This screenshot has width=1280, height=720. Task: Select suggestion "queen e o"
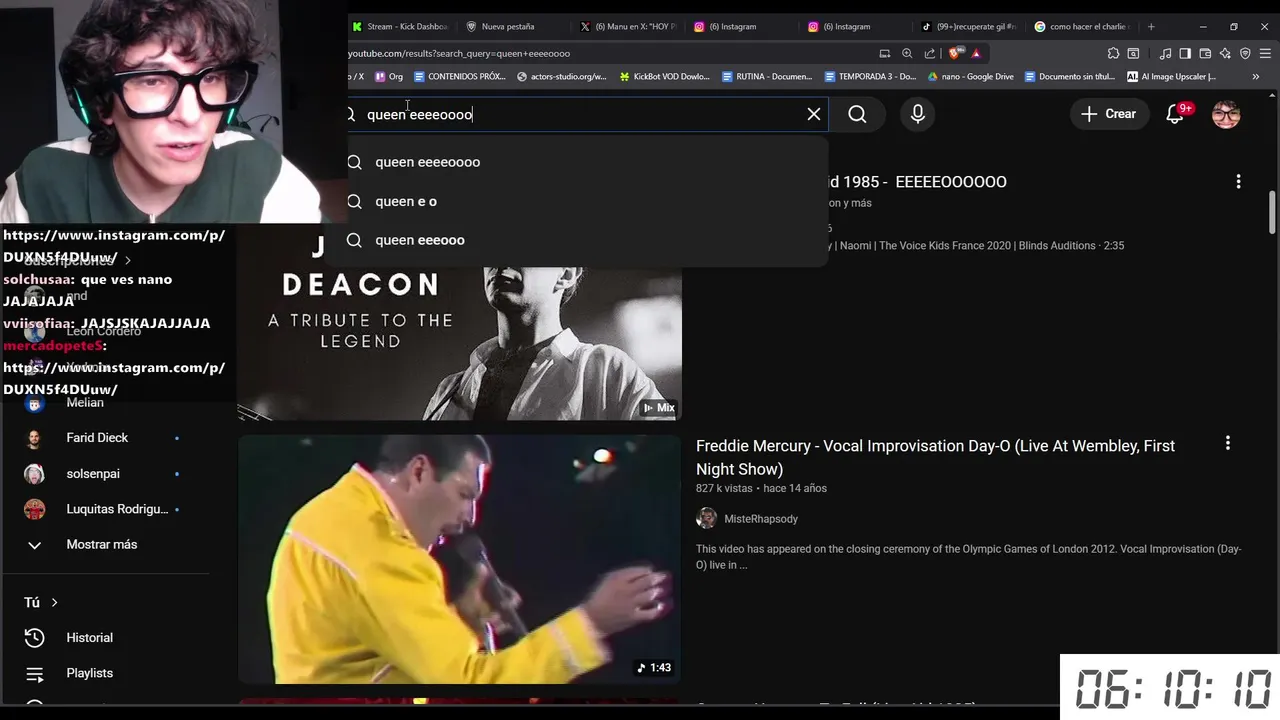coord(588,201)
